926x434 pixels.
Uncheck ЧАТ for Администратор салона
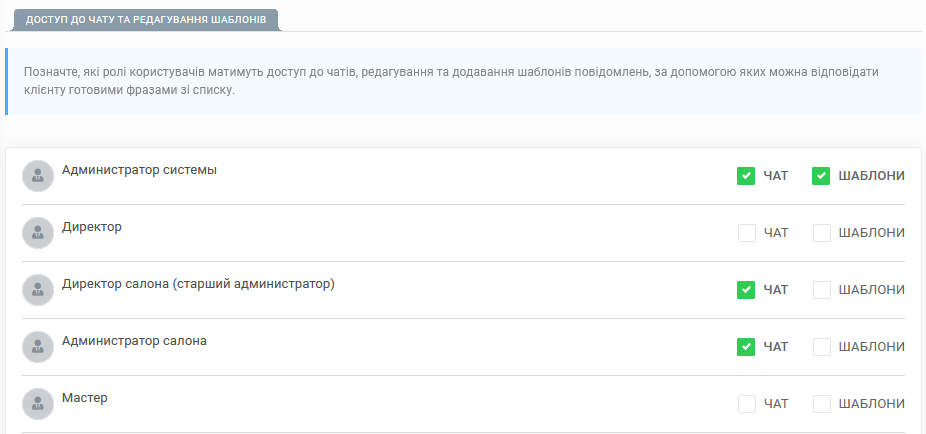(x=746, y=347)
